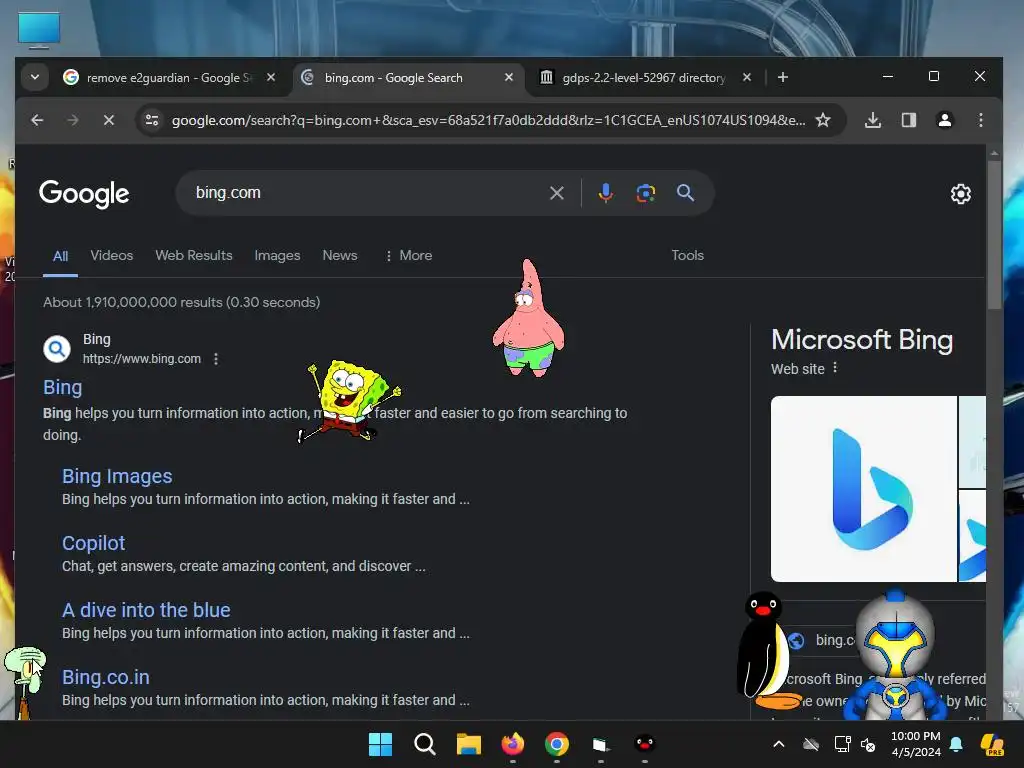Clear the Google search query
Screen dimensions: 1024x768
tap(556, 193)
